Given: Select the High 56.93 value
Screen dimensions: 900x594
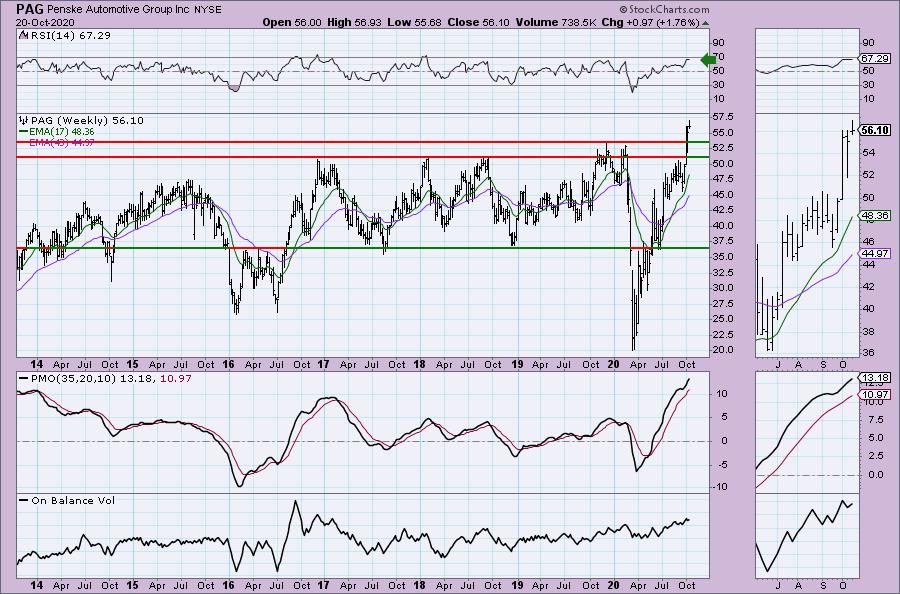Looking at the screenshot, I should (x=354, y=22).
